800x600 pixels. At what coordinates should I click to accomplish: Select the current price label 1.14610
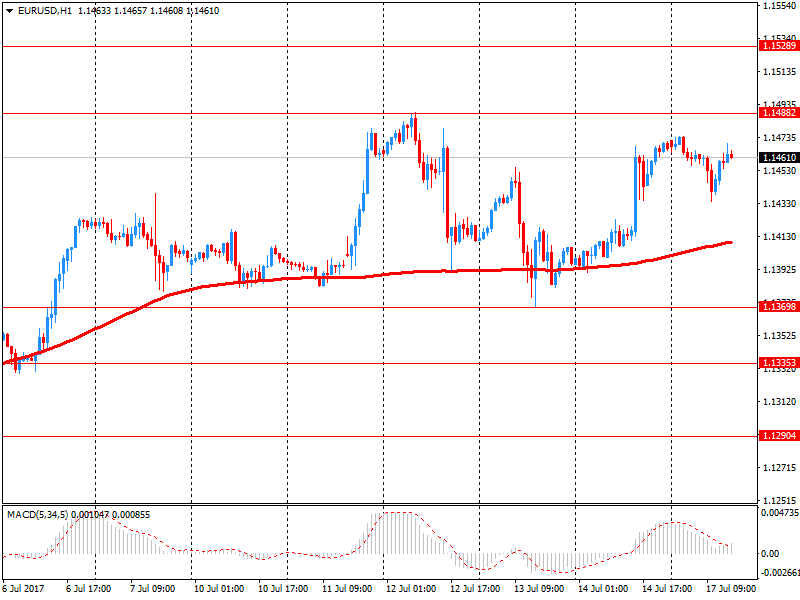[x=779, y=158]
